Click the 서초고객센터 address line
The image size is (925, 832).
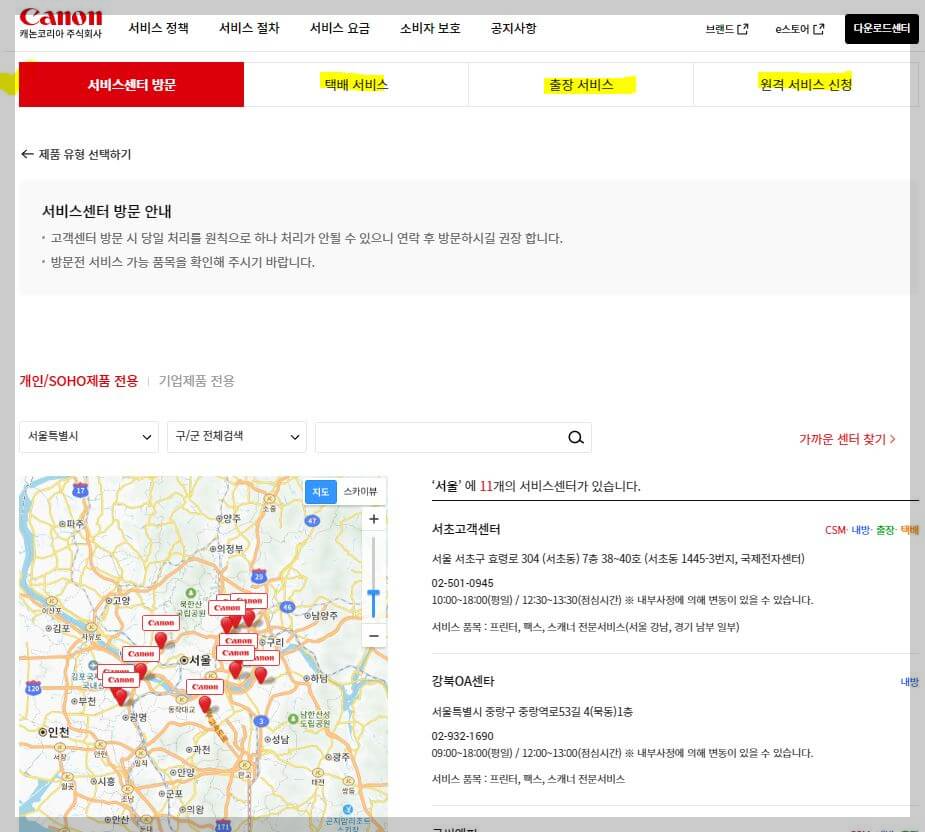pyautogui.click(x=618, y=558)
